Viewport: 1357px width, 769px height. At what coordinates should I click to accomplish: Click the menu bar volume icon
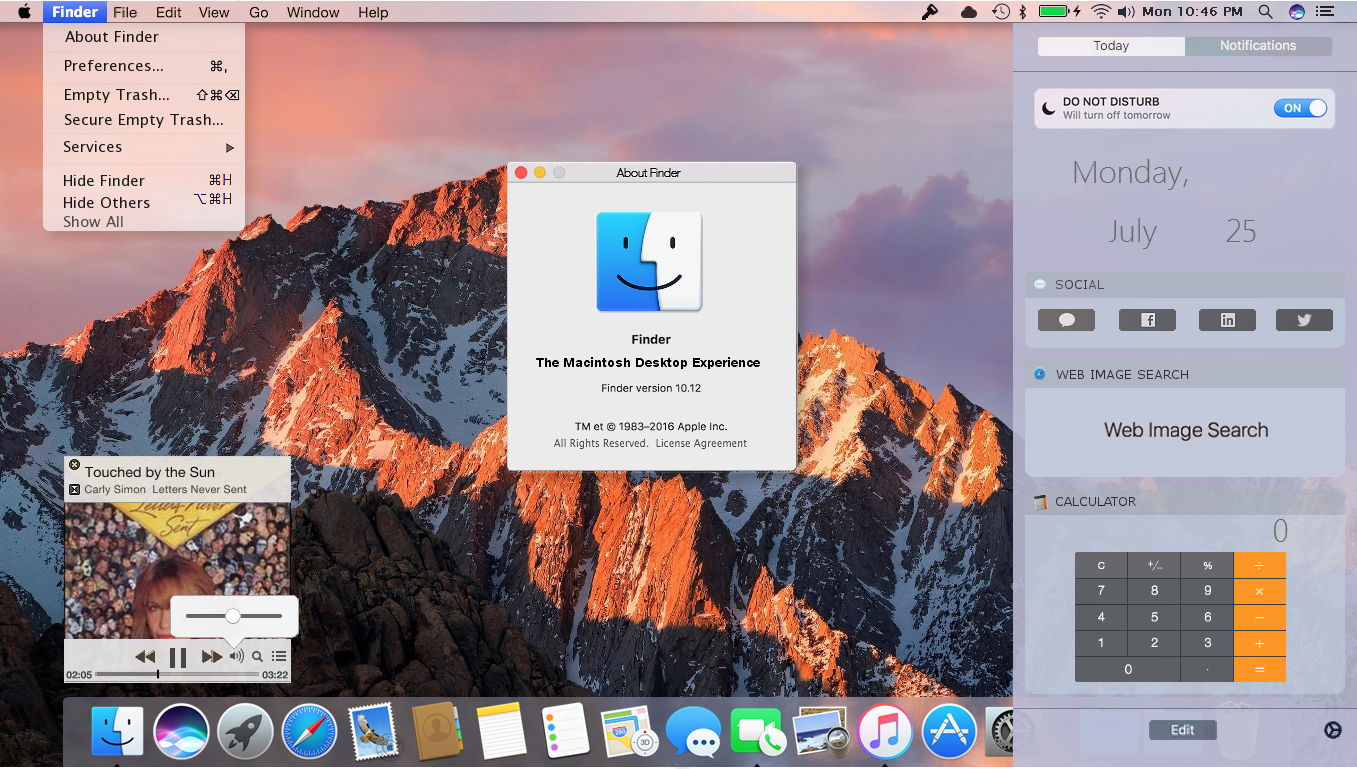[x=1127, y=12]
